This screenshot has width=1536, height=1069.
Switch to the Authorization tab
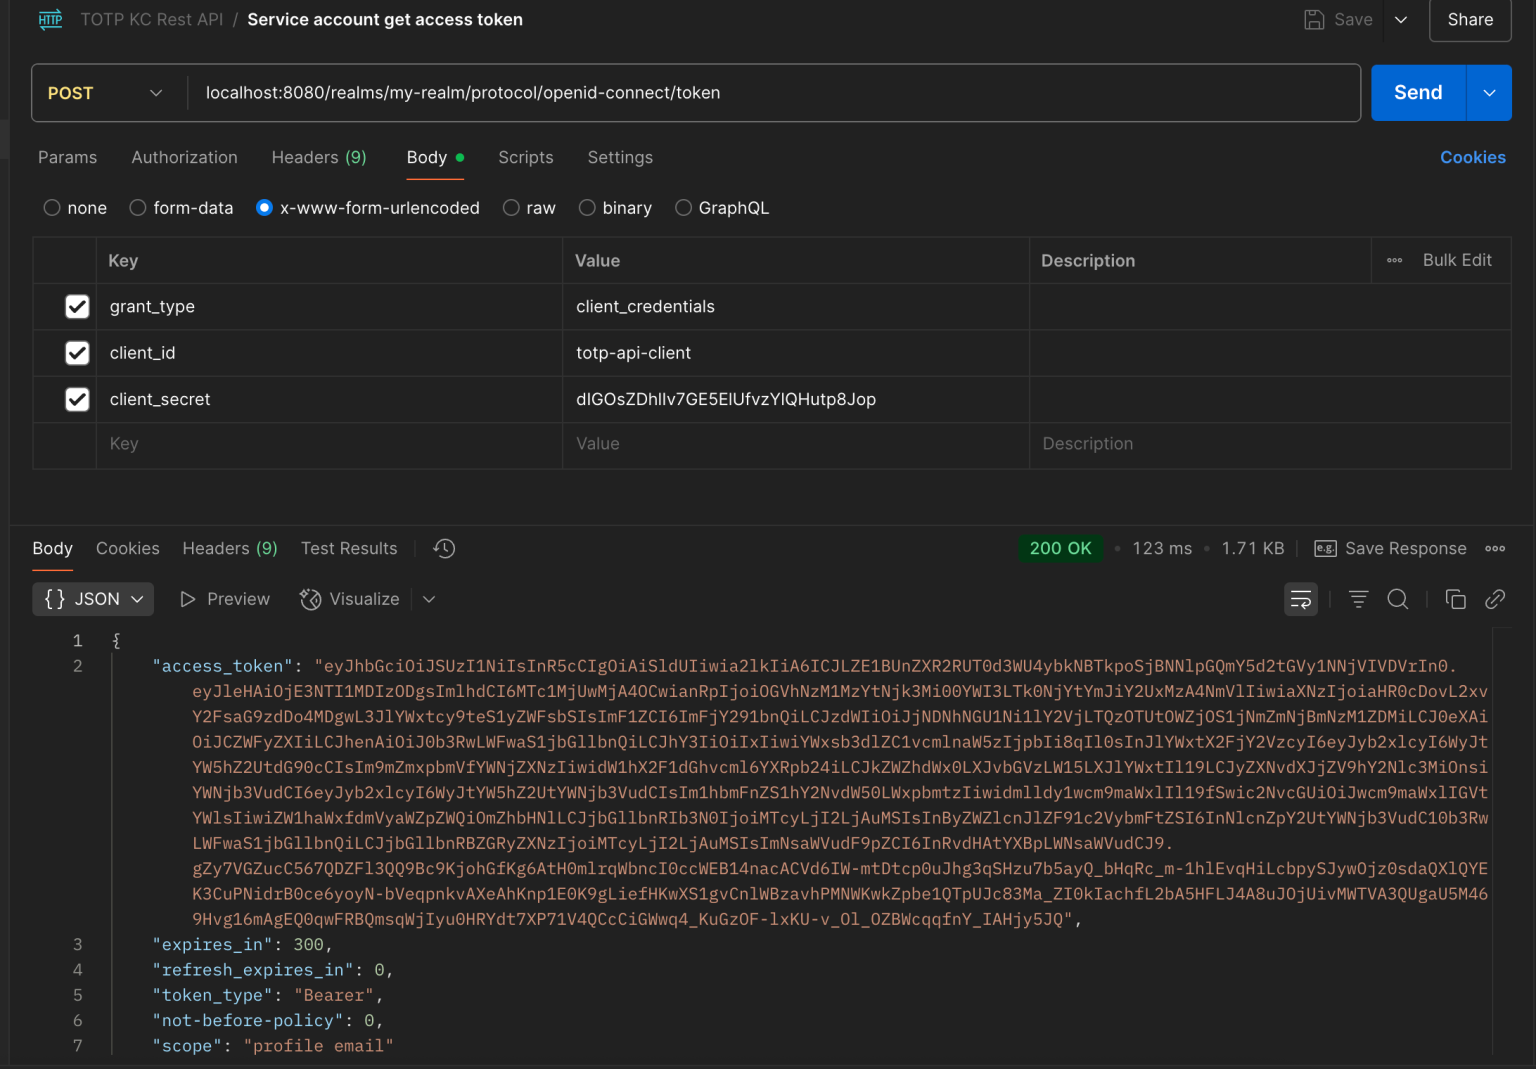(184, 157)
